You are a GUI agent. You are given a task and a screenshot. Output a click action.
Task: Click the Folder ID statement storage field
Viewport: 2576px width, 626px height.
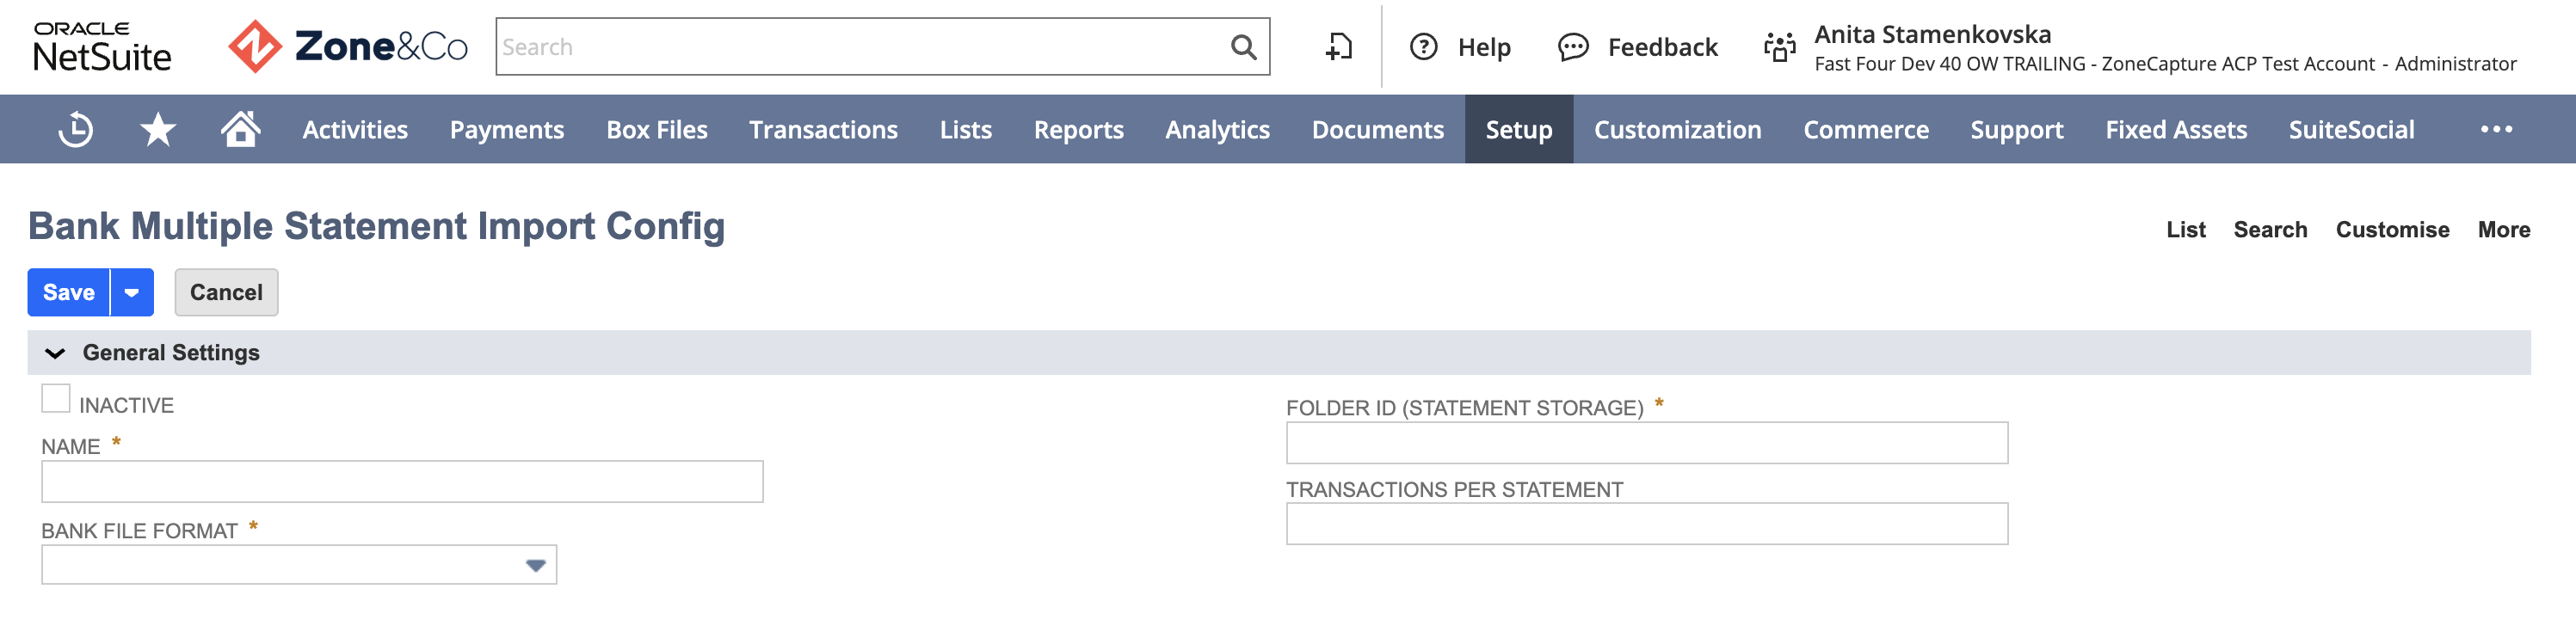click(1647, 443)
